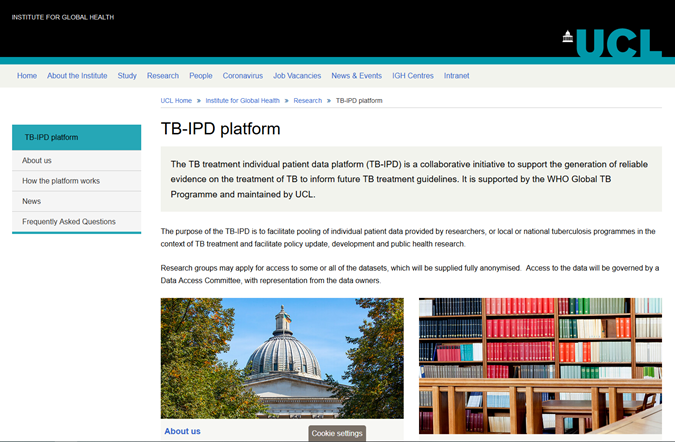Open How the platform works sidebar item
Screen dimensions: 675x442
[77, 181]
